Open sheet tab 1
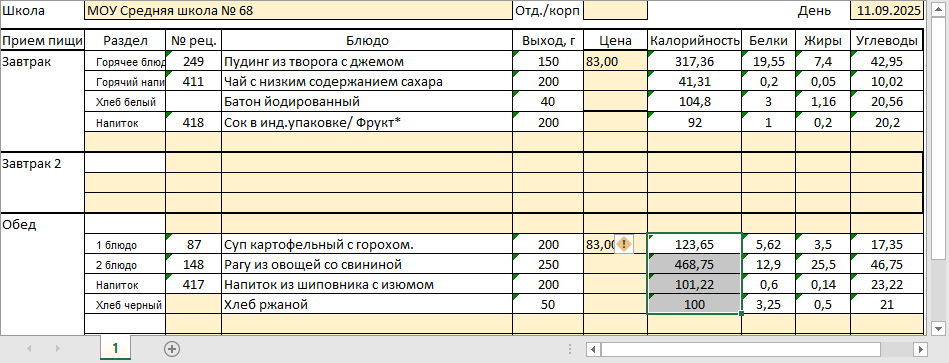This screenshot has height=363, width=949. [115, 348]
